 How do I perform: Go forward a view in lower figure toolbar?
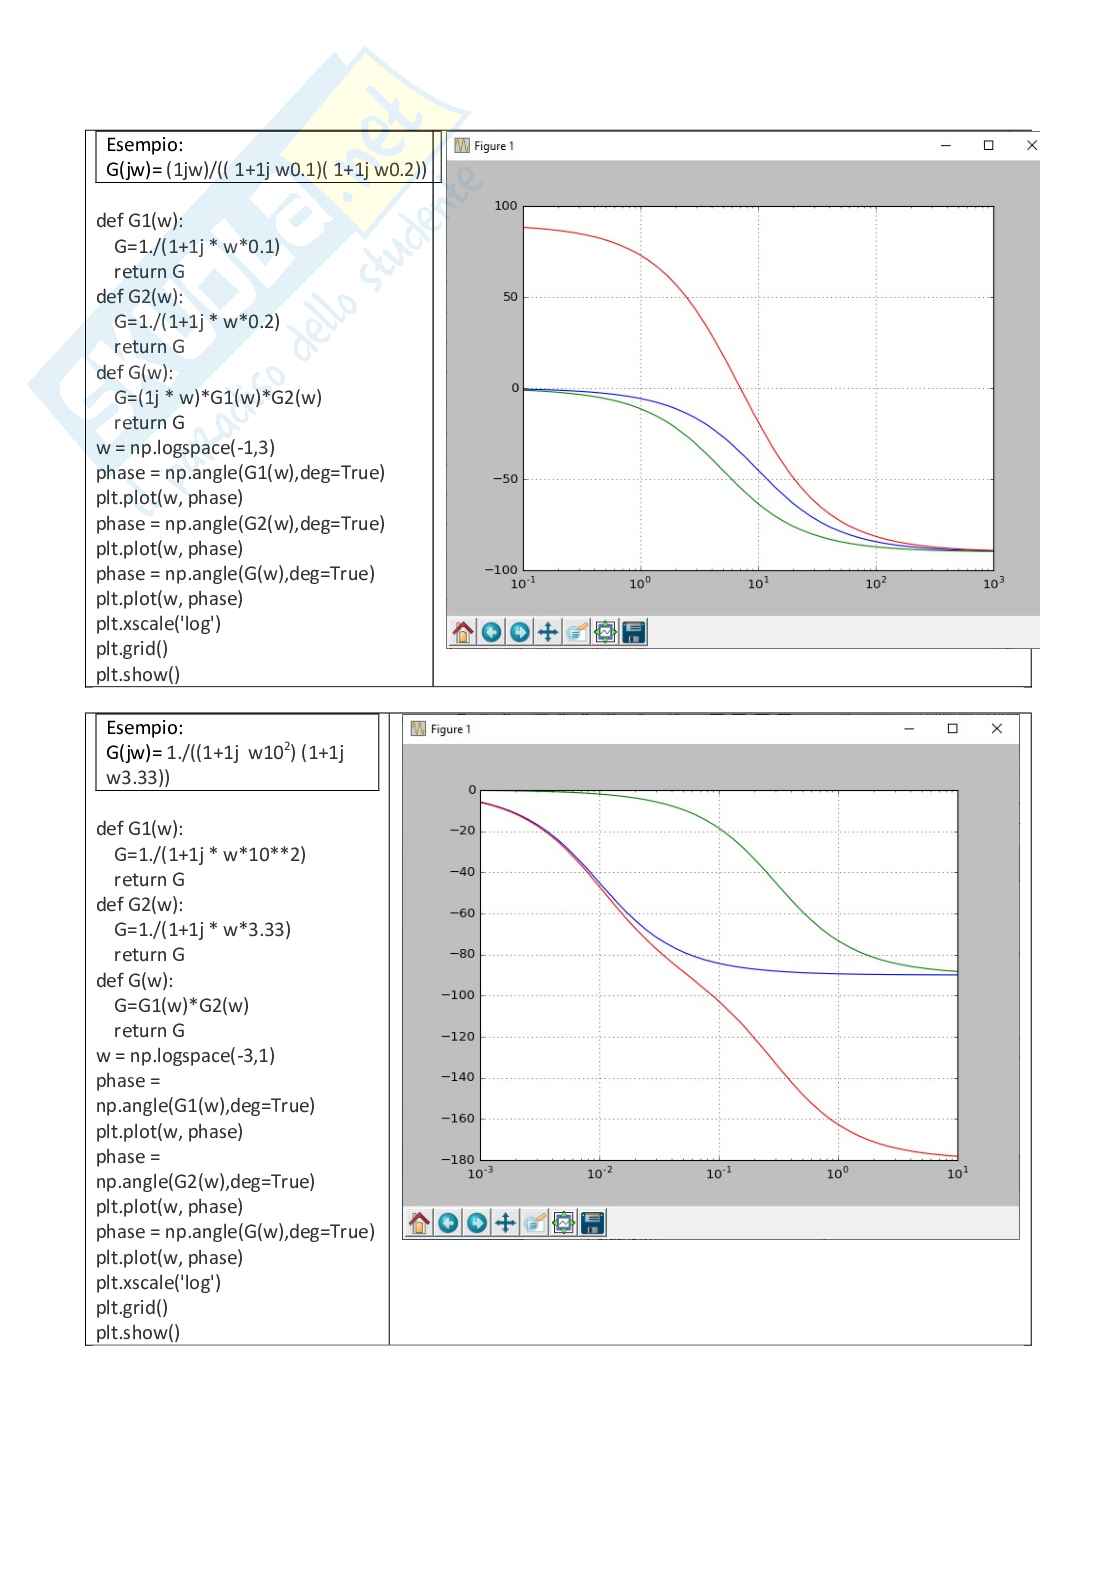[x=477, y=1222]
